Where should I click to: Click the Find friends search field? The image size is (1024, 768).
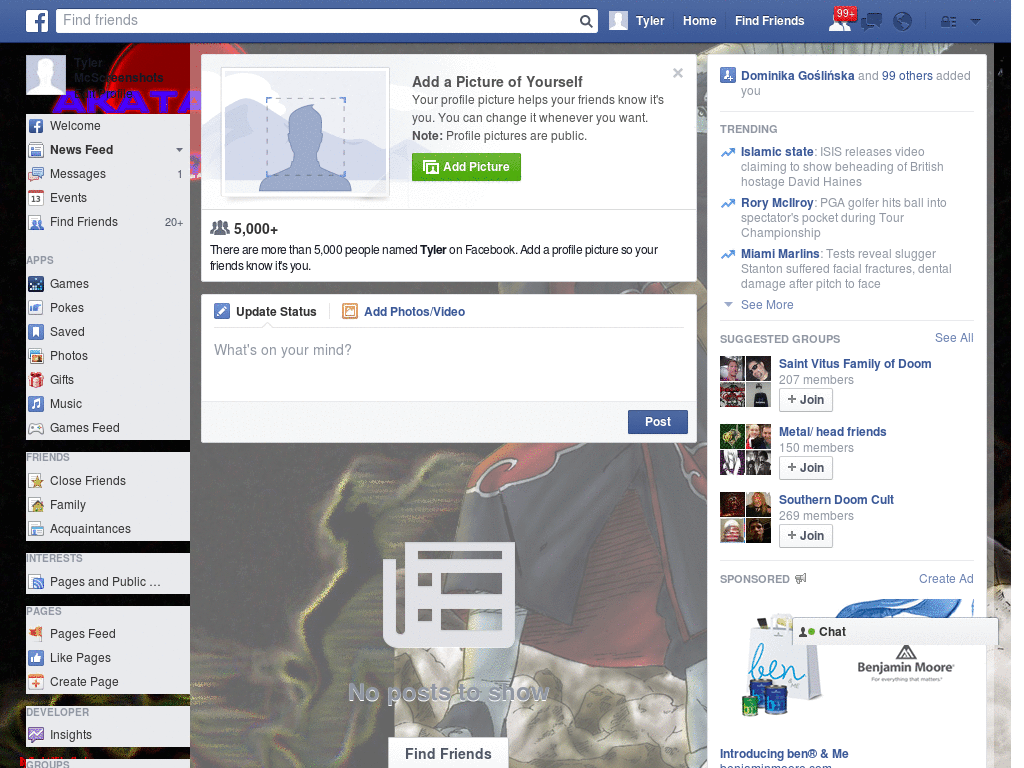coord(318,21)
